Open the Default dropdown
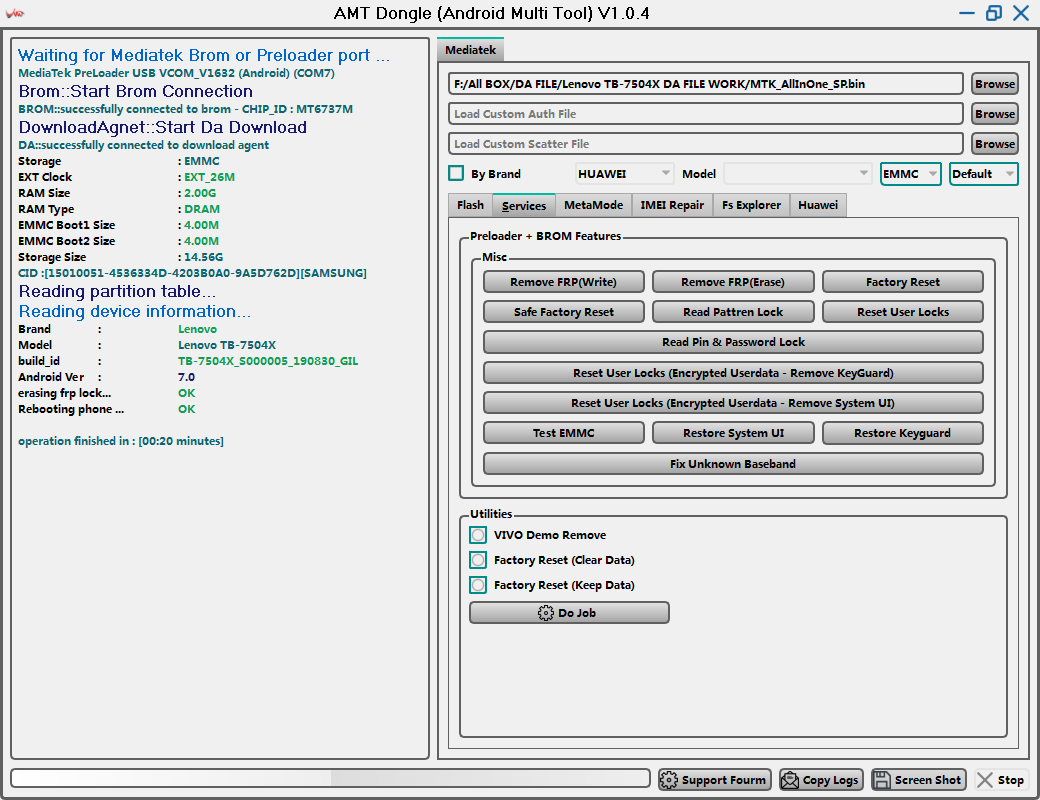Viewport: 1040px width, 800px height. (983, 174)
